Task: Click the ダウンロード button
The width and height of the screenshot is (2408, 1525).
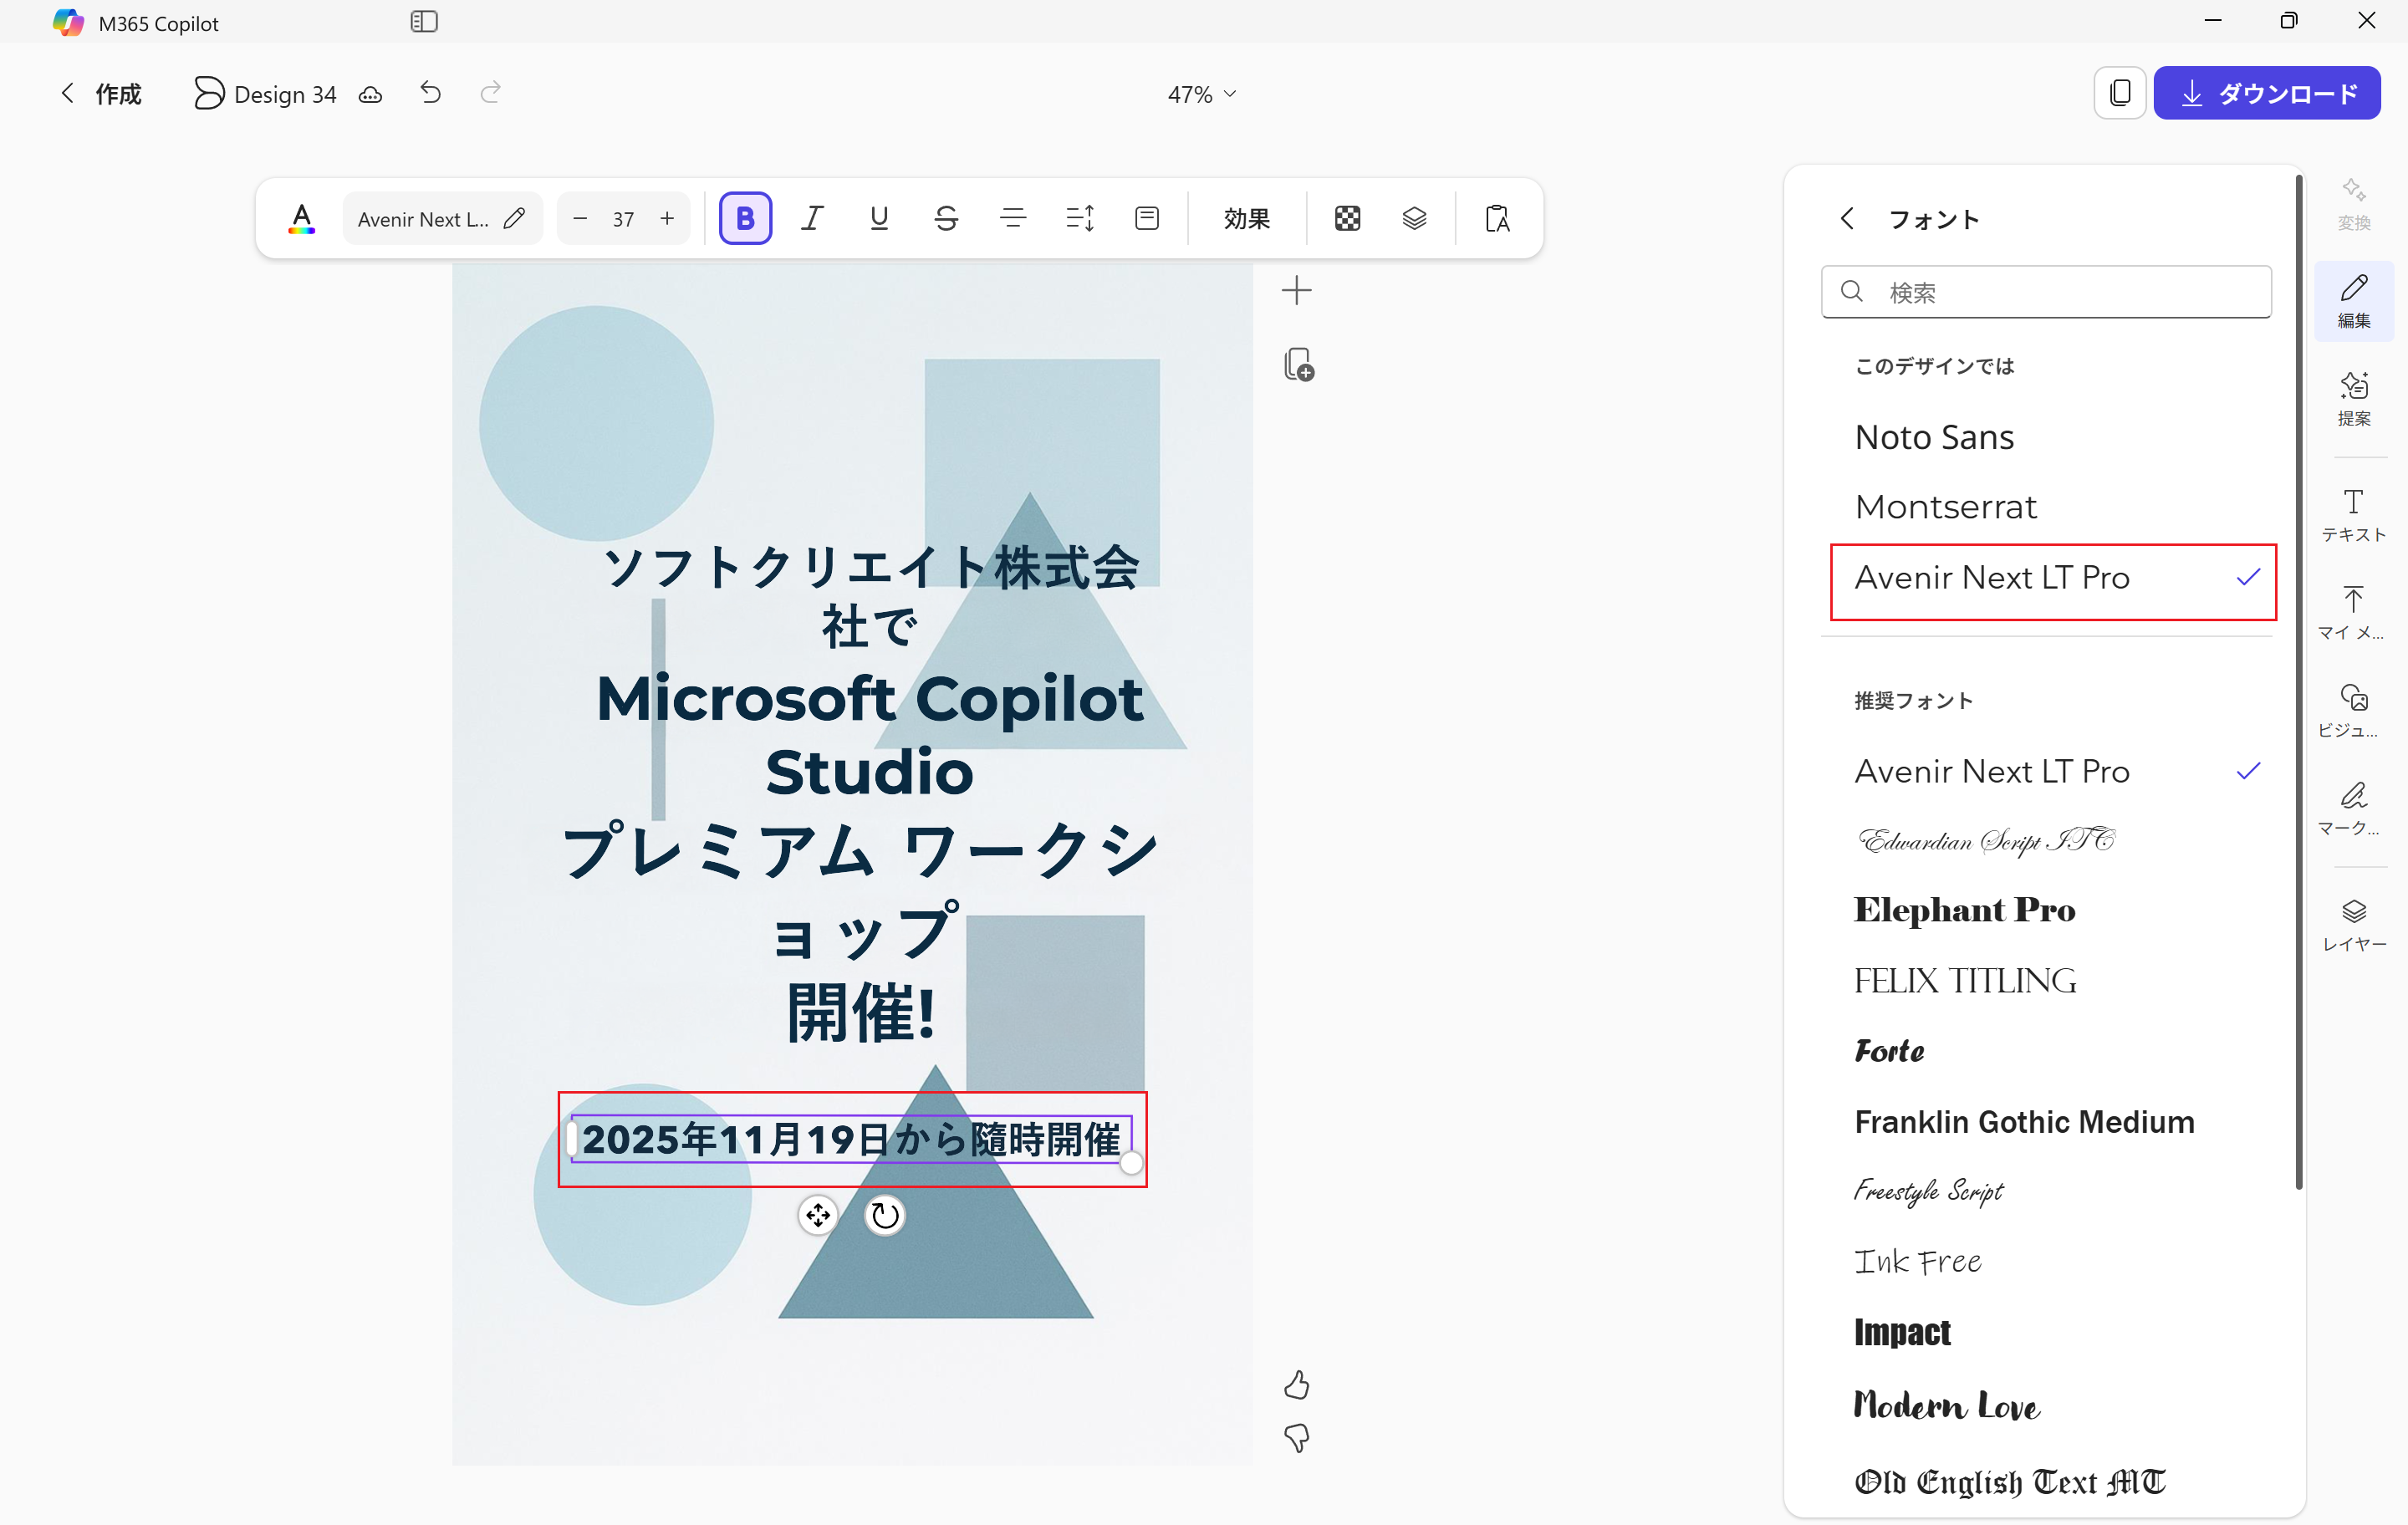Action: [x=2267, y=93]
